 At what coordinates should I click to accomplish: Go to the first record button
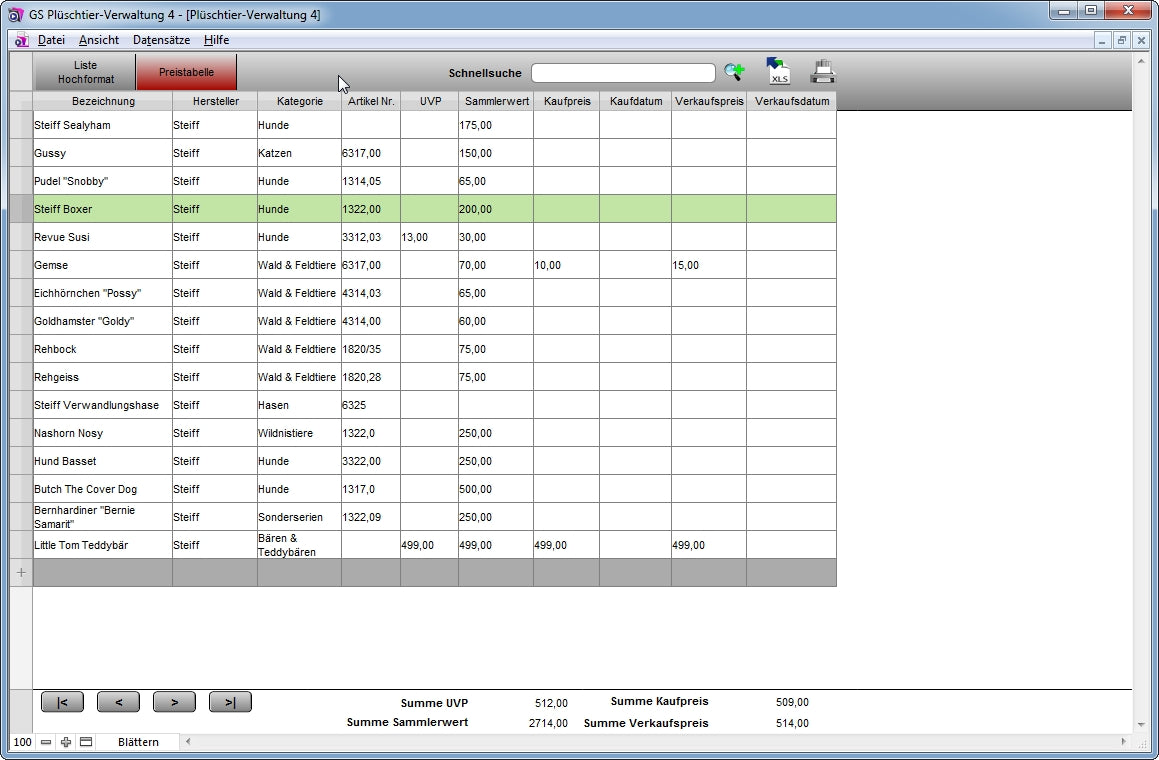pos(62,702)
